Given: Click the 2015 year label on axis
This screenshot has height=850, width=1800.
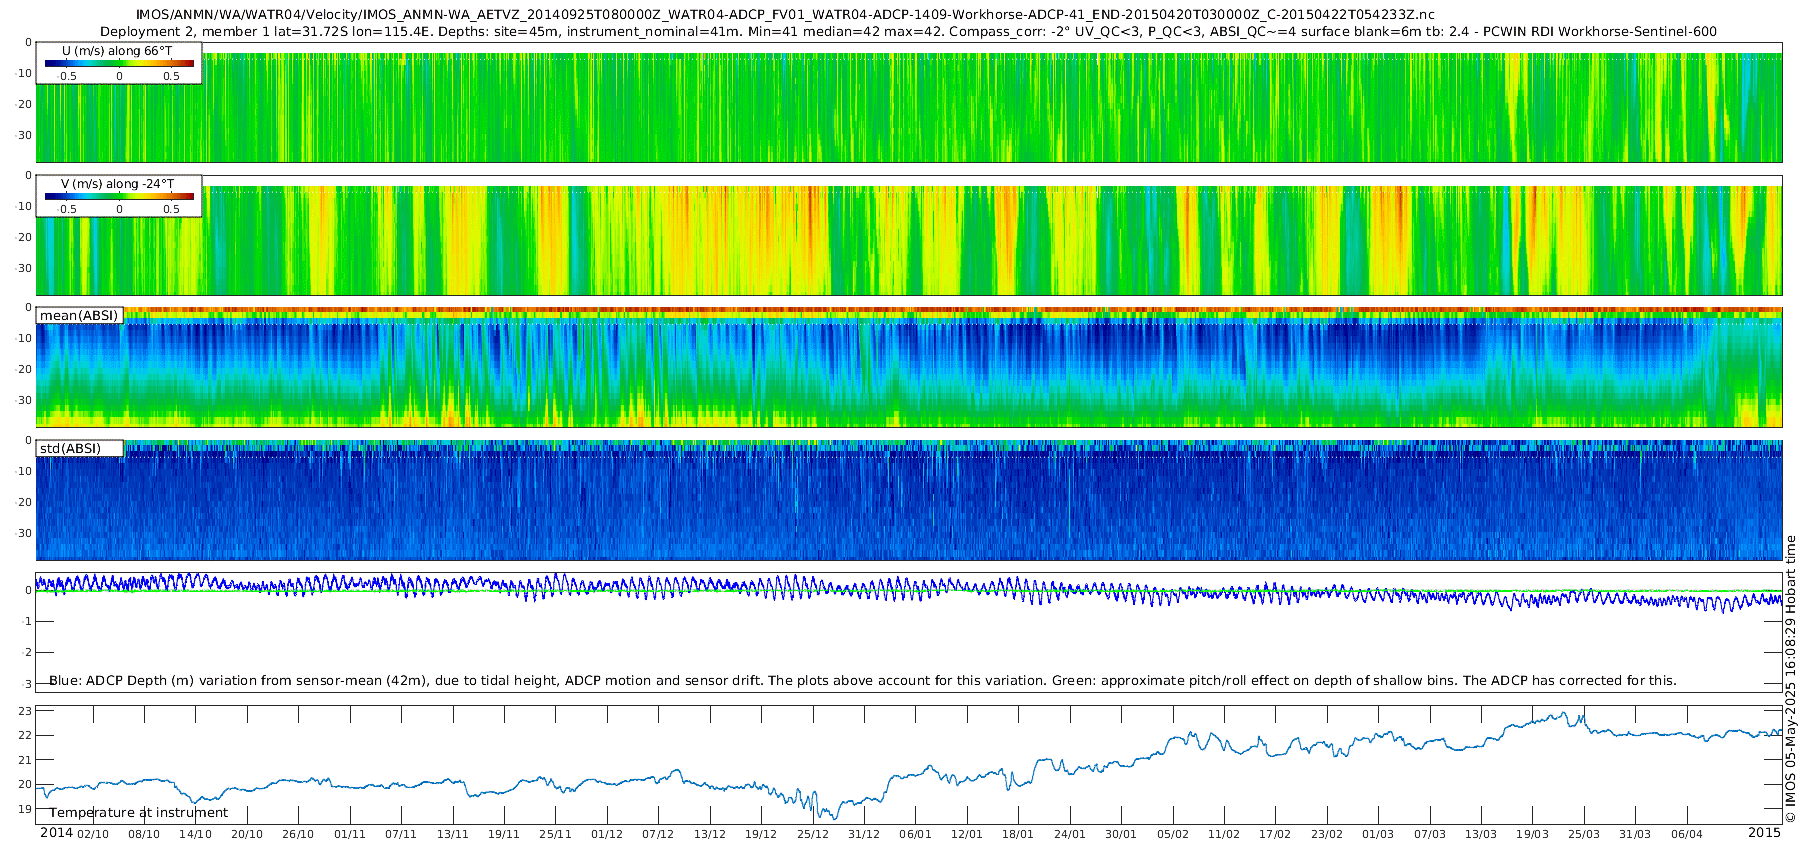Looking at the screenshot, I should point(1764,833).
